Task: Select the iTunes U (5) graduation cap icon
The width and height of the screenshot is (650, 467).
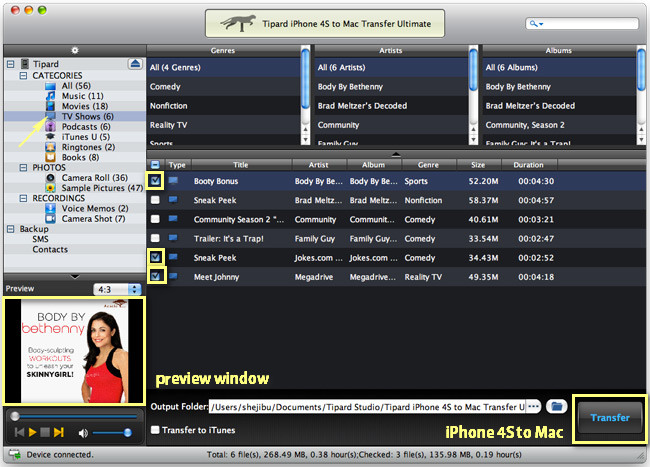Action: point(50,136)
